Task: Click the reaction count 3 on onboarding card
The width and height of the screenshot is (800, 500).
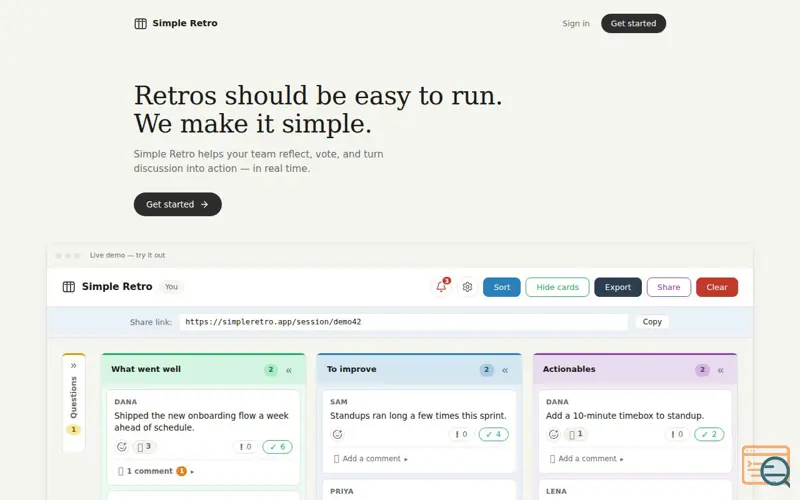Action: (x=144, y=447)
